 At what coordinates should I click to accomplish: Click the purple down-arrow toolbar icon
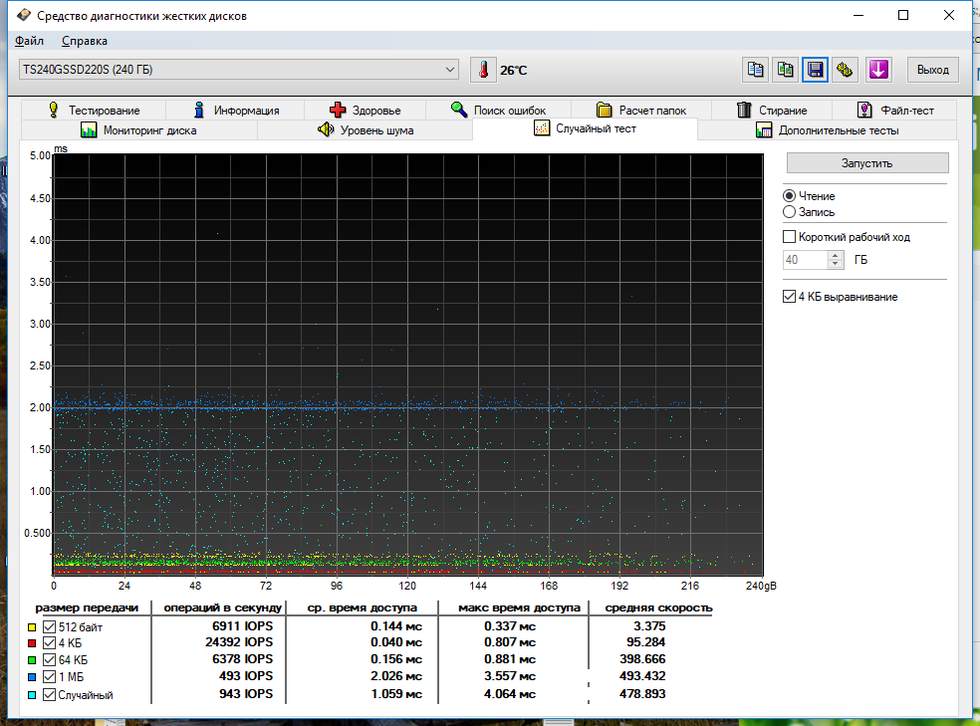tap(878, 70)
